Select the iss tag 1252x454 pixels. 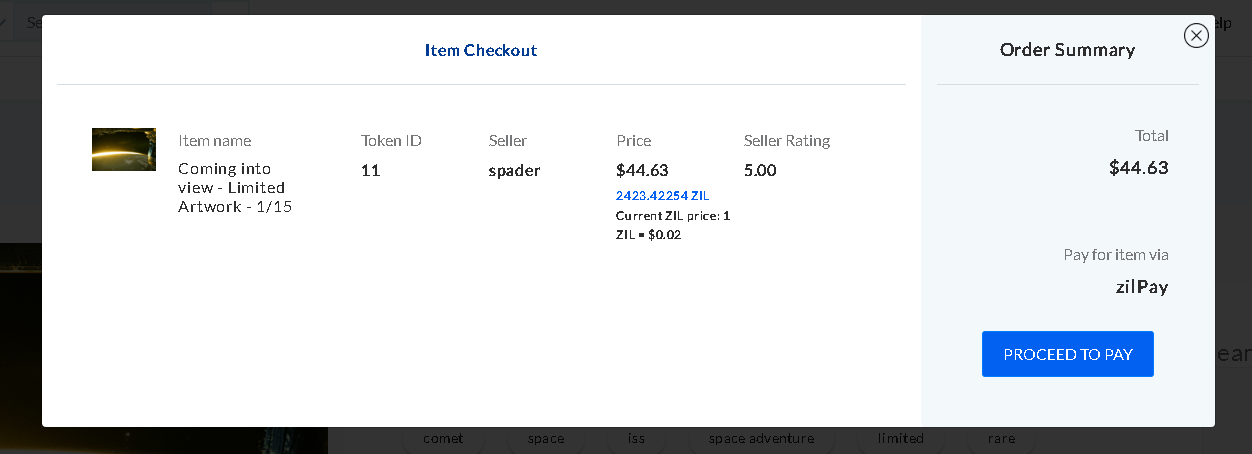coord(636,438)
